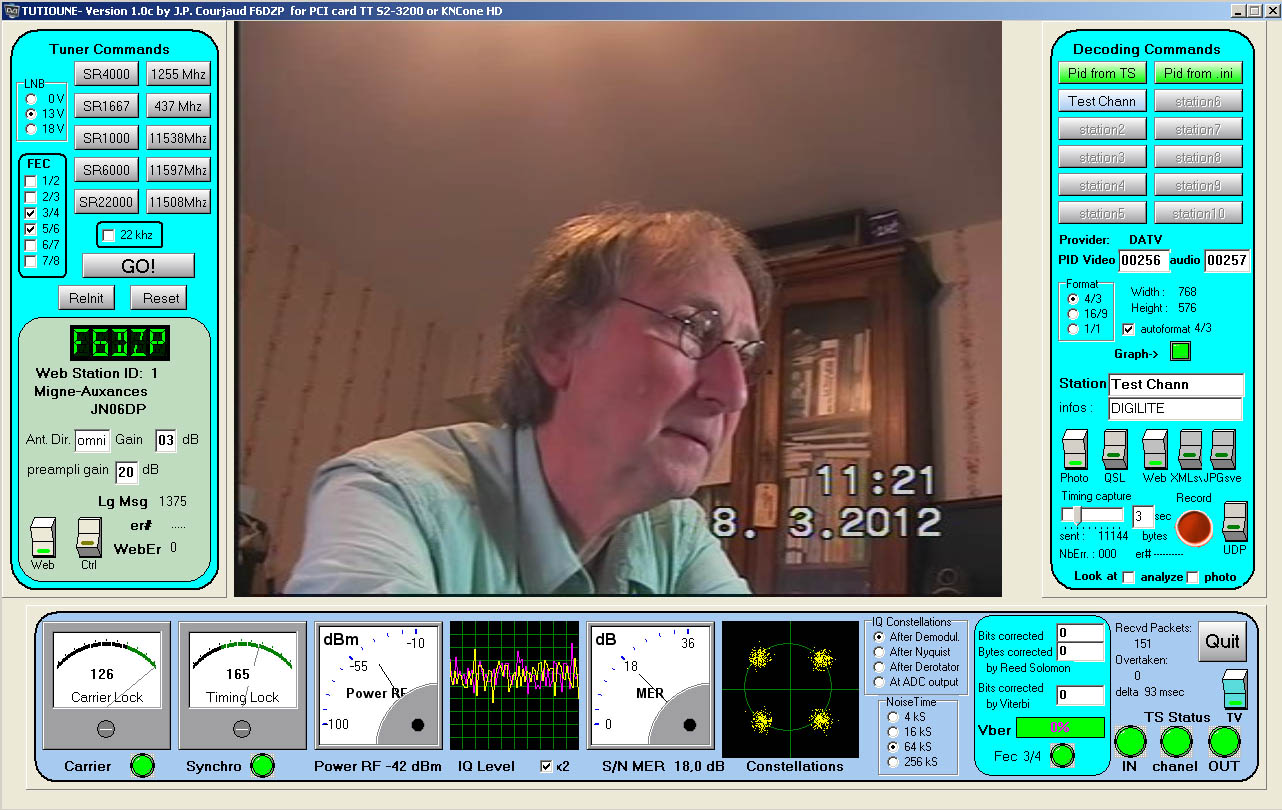
Task: Select At ADC output option
Action: pyautogui.click(x=879, y=682)
